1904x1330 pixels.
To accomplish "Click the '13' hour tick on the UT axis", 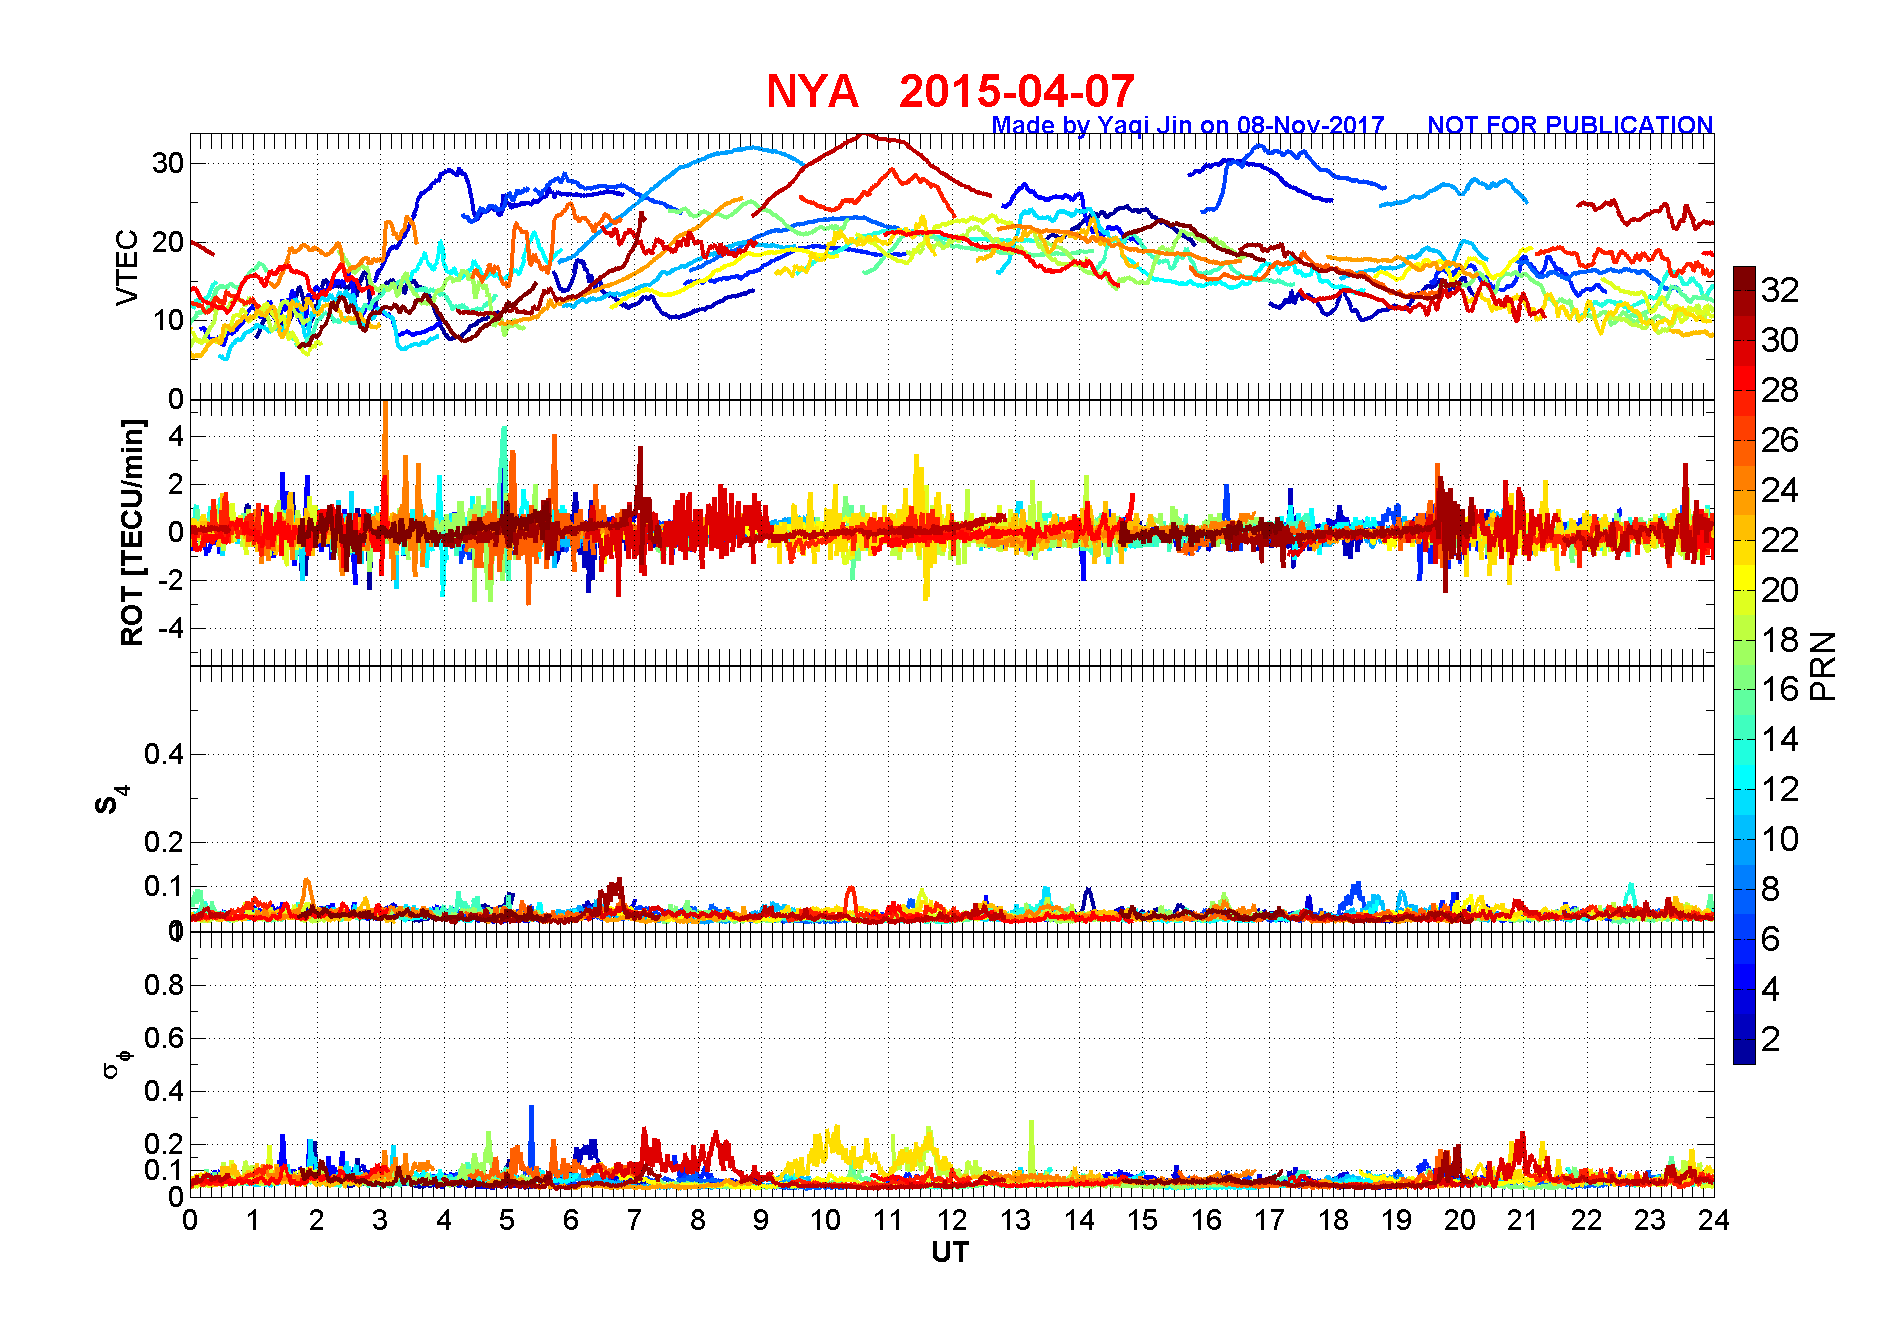I will (x=1015, y=1220).
